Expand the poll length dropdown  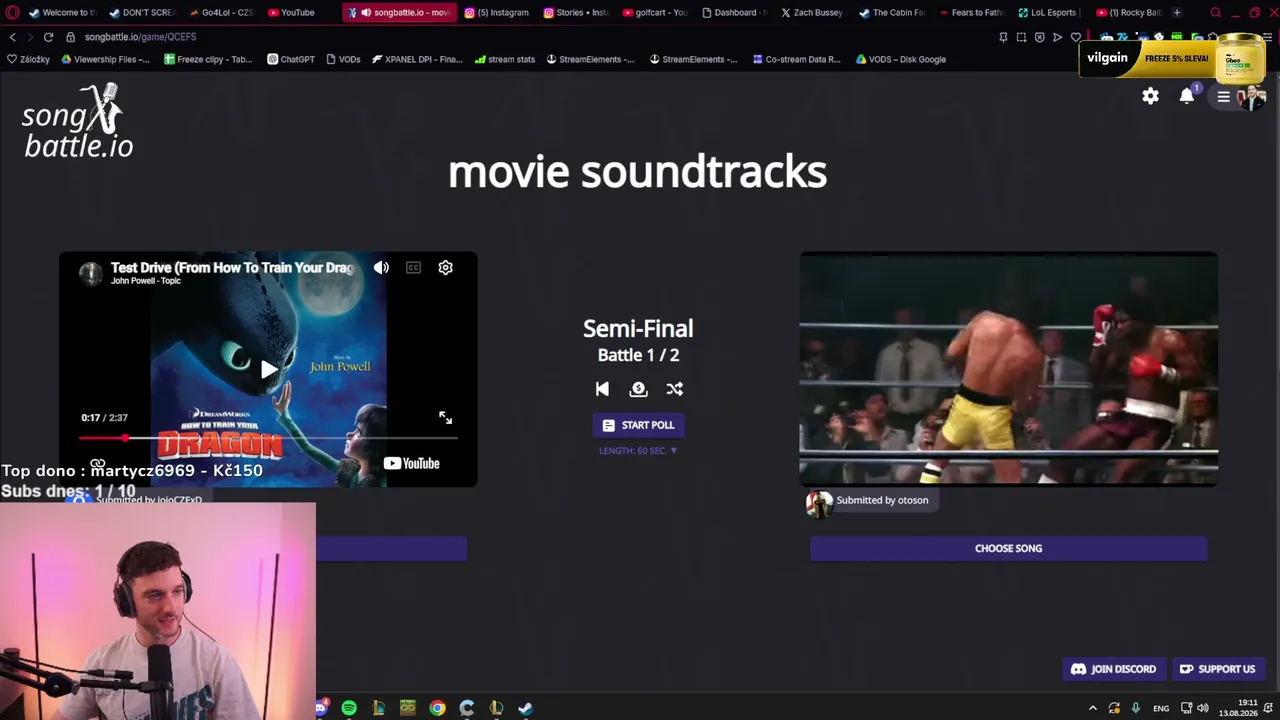coord(638,451)
